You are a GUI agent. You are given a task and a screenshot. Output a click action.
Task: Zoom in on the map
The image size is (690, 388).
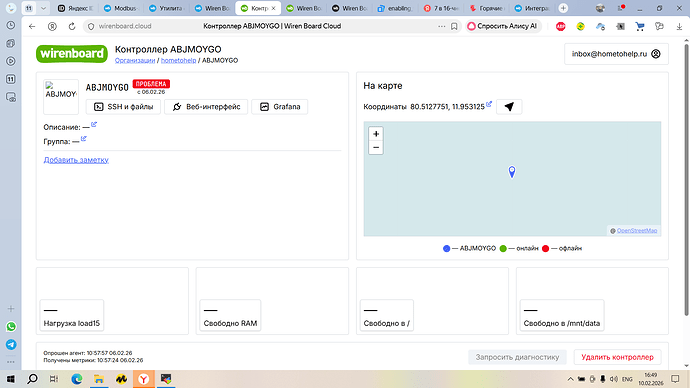376,134
